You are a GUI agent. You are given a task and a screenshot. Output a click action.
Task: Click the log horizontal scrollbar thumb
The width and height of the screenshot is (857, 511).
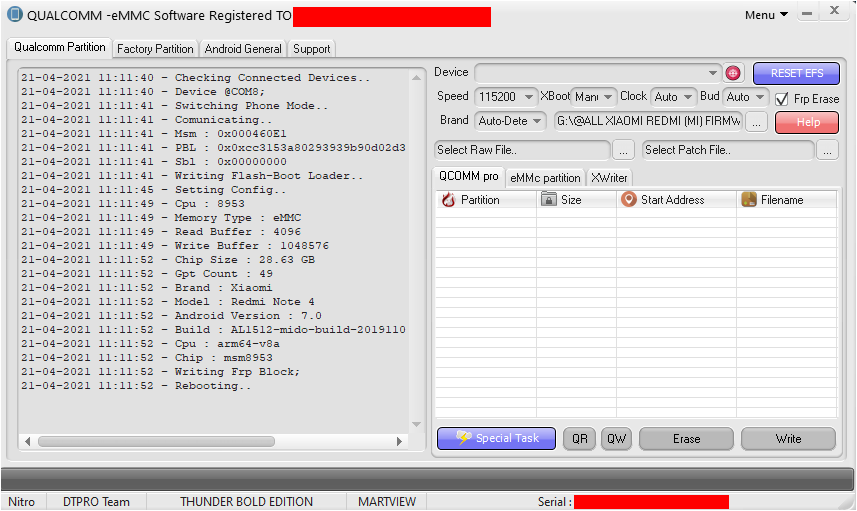[x=156, y=441]
